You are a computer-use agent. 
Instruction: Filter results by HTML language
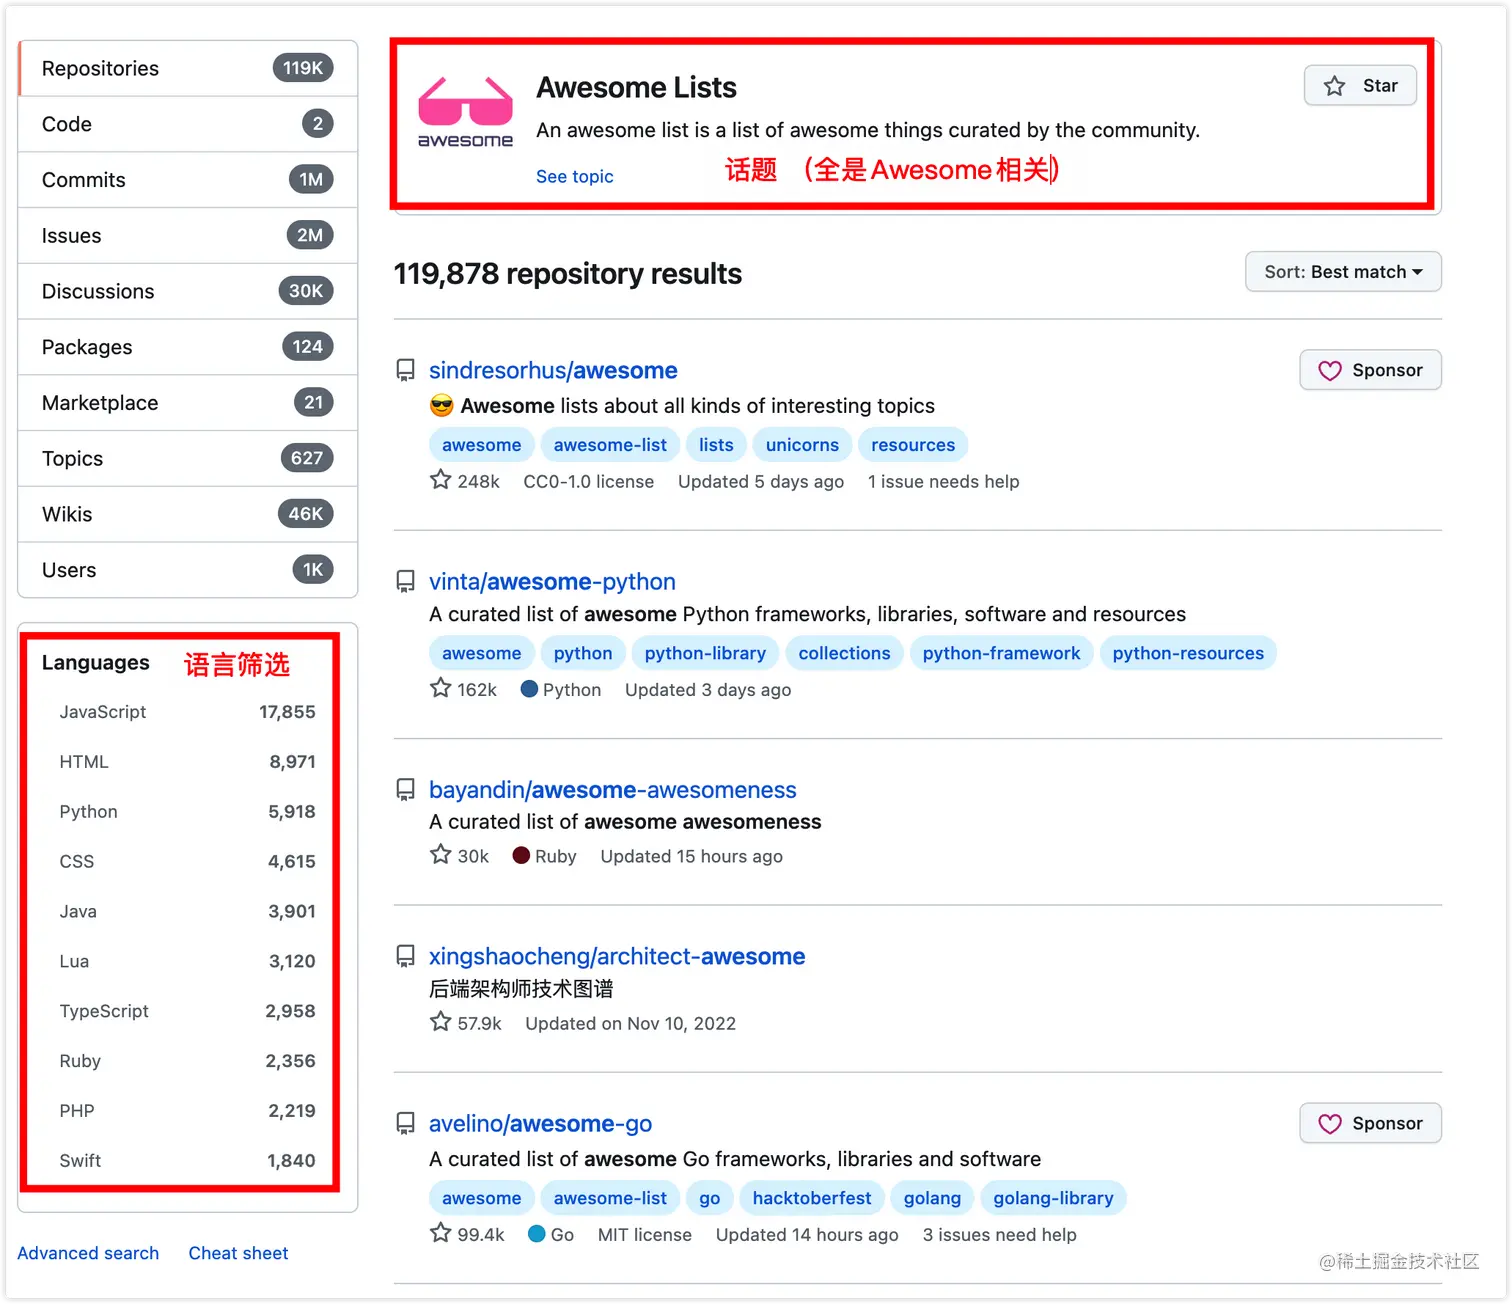pos(187,762)
